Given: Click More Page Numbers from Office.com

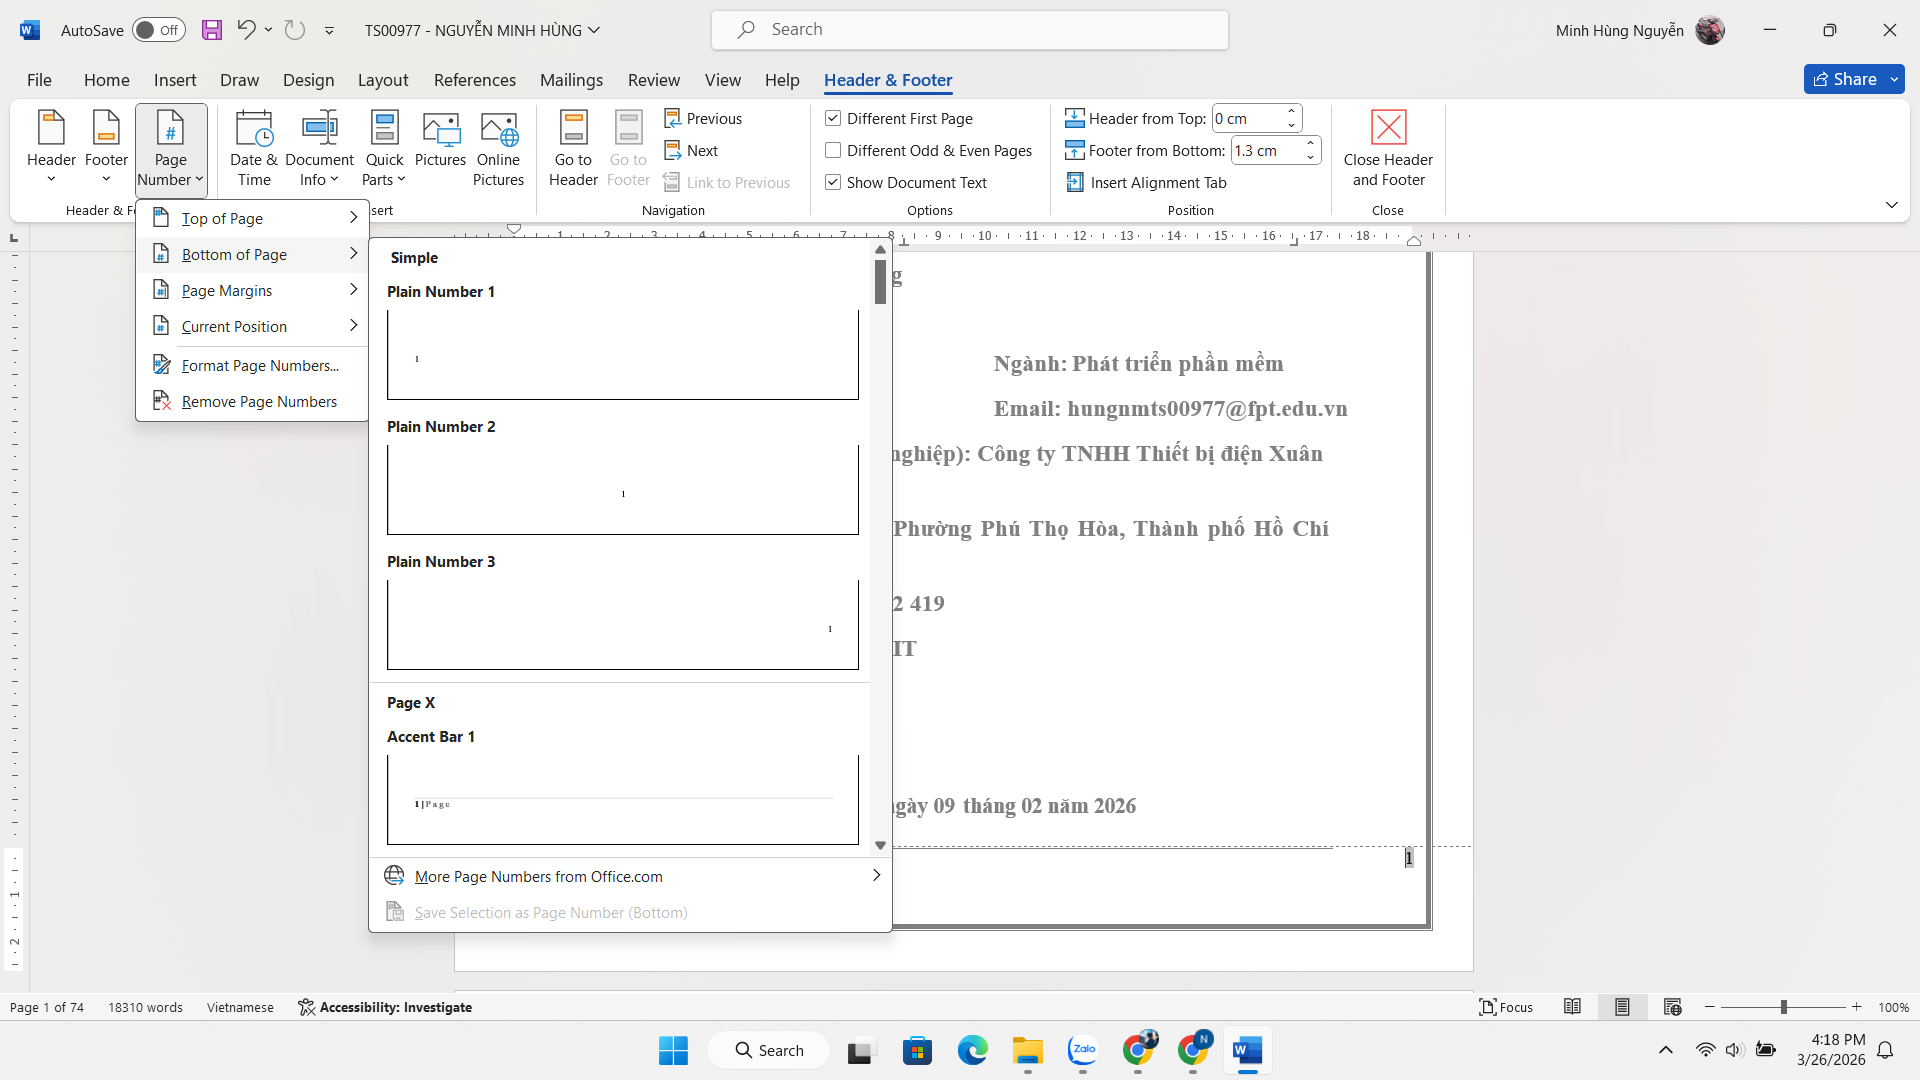Looking at the screenshot, I should point(538,876).
